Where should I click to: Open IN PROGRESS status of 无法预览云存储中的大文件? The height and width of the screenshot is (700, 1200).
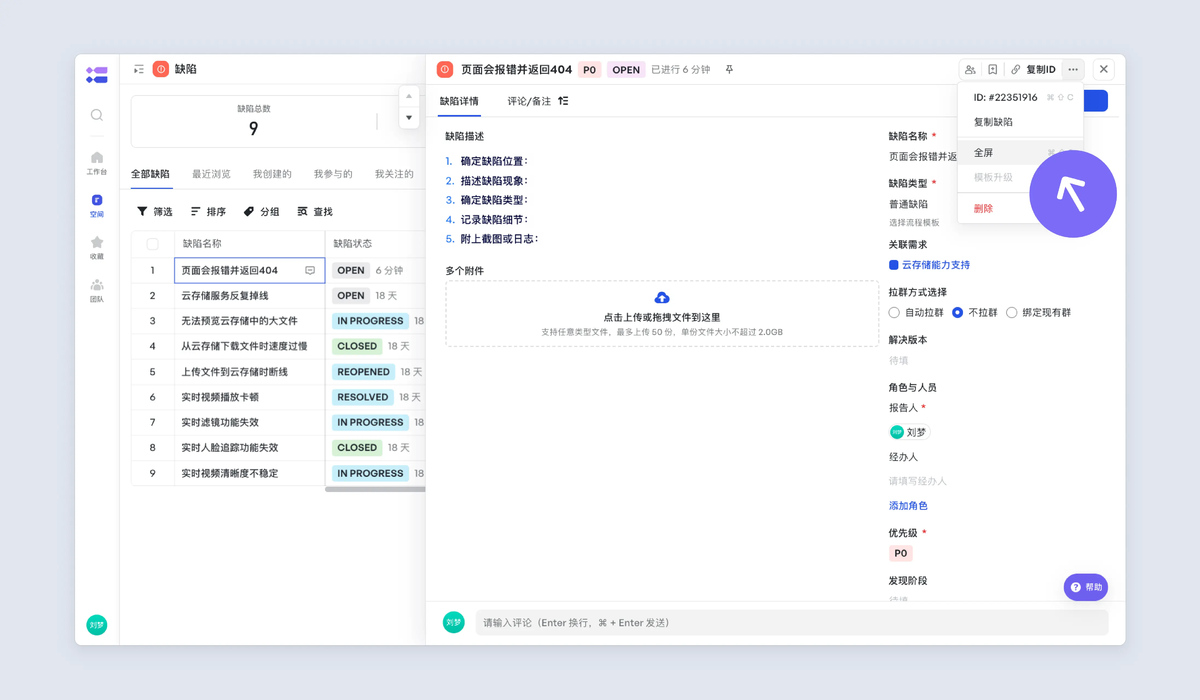(x=370, y=321)
